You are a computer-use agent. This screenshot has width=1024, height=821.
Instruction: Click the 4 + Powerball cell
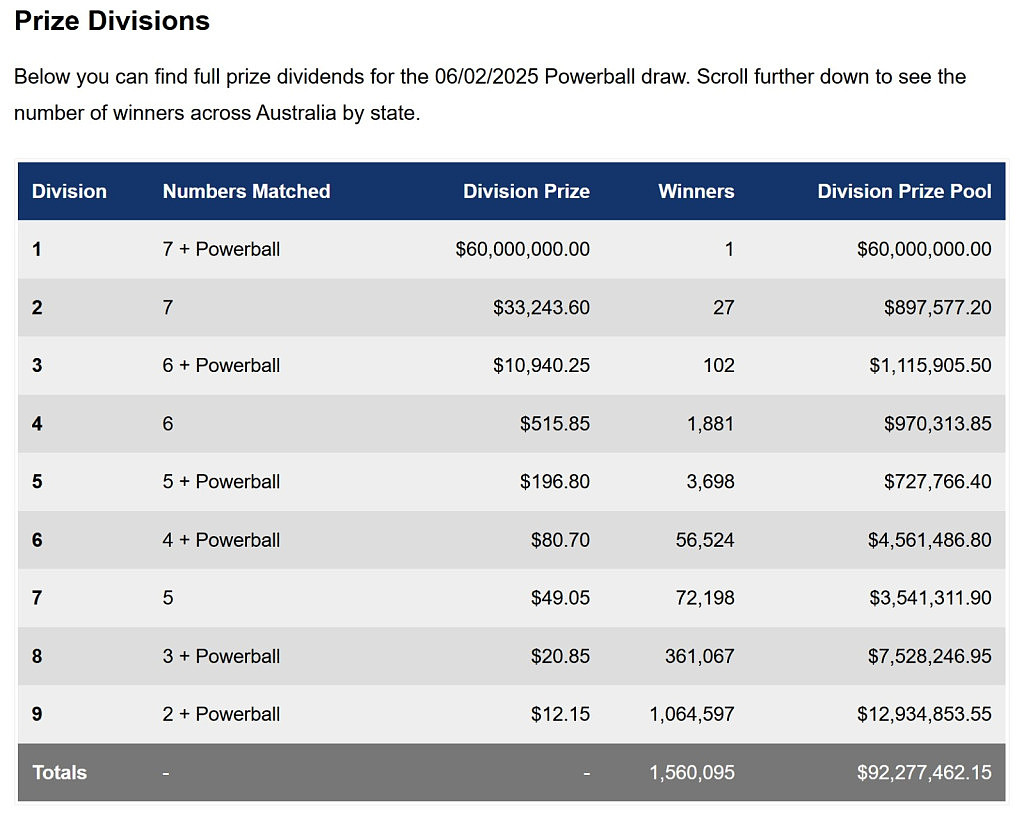pos(221,540)
